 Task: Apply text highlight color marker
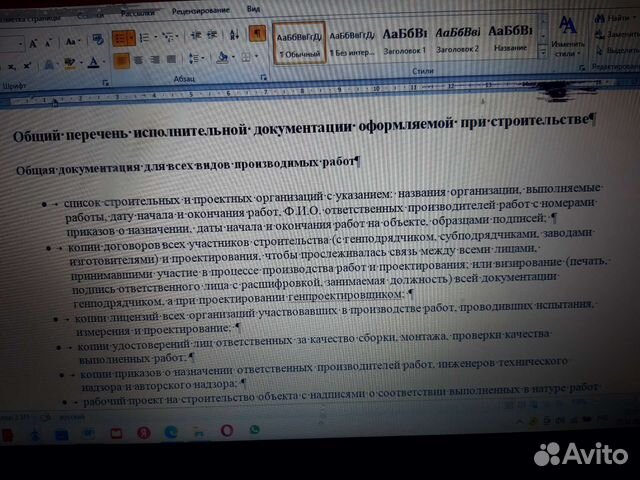pos(69,63)
